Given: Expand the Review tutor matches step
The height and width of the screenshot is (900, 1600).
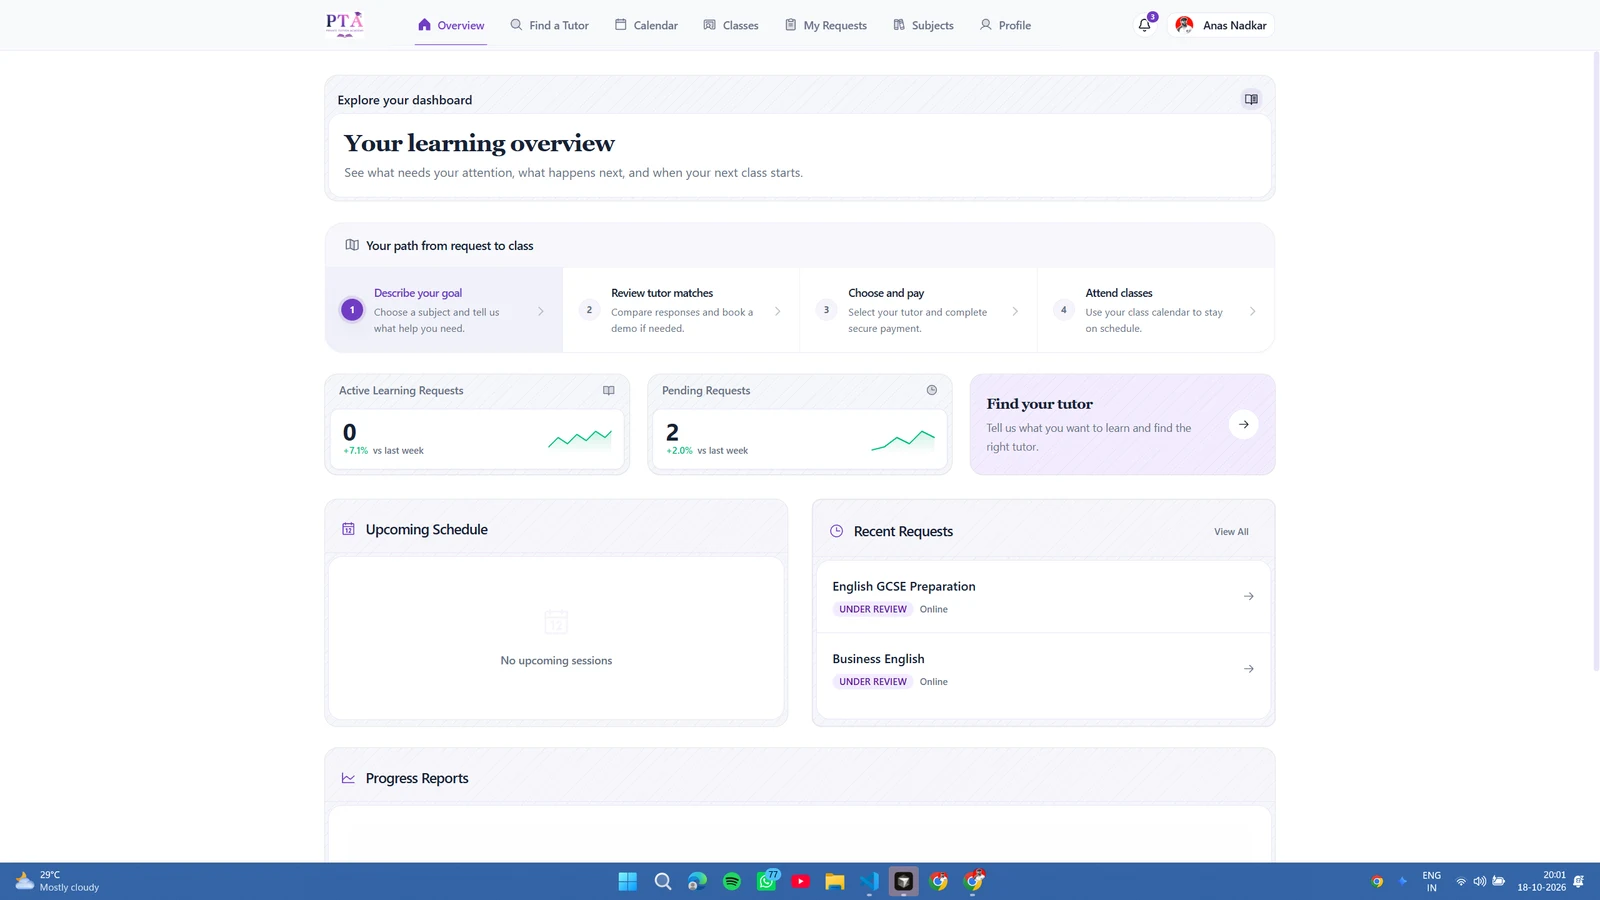Looking at the screenshot, I should [x=681, y=310].
